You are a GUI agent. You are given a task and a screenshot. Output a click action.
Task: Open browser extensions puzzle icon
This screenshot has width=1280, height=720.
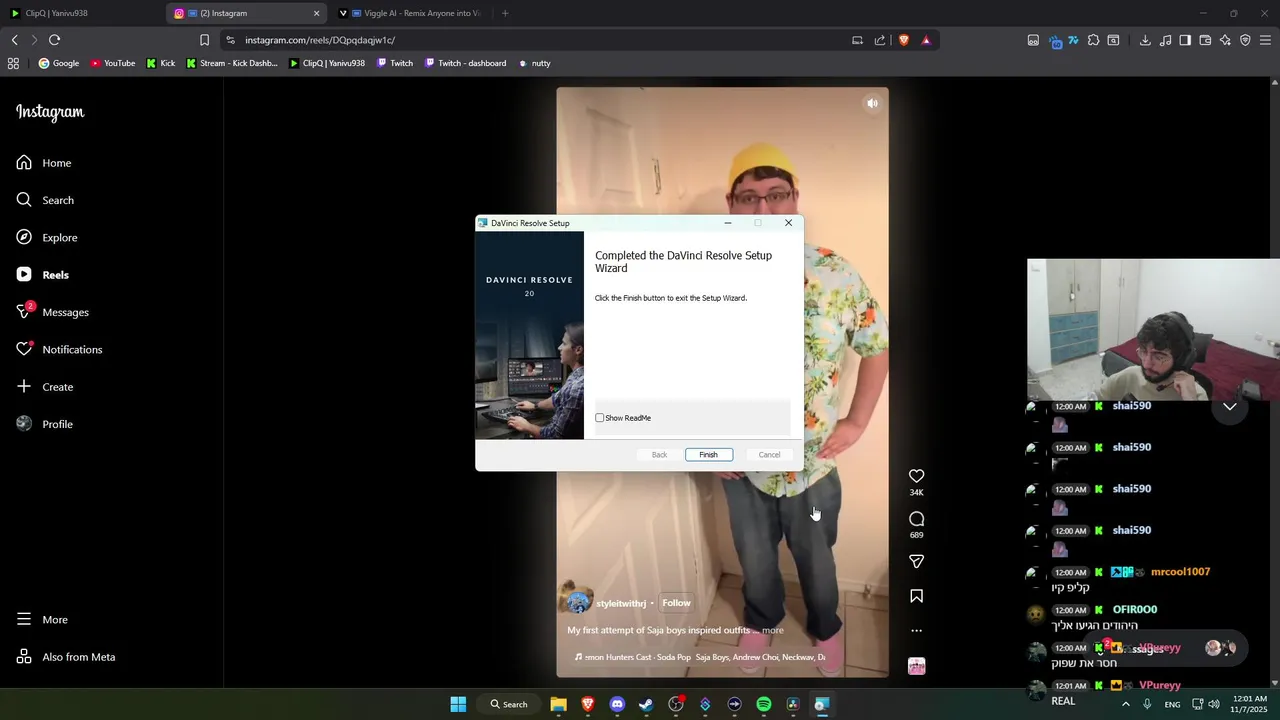click(x=1093, y=40)
